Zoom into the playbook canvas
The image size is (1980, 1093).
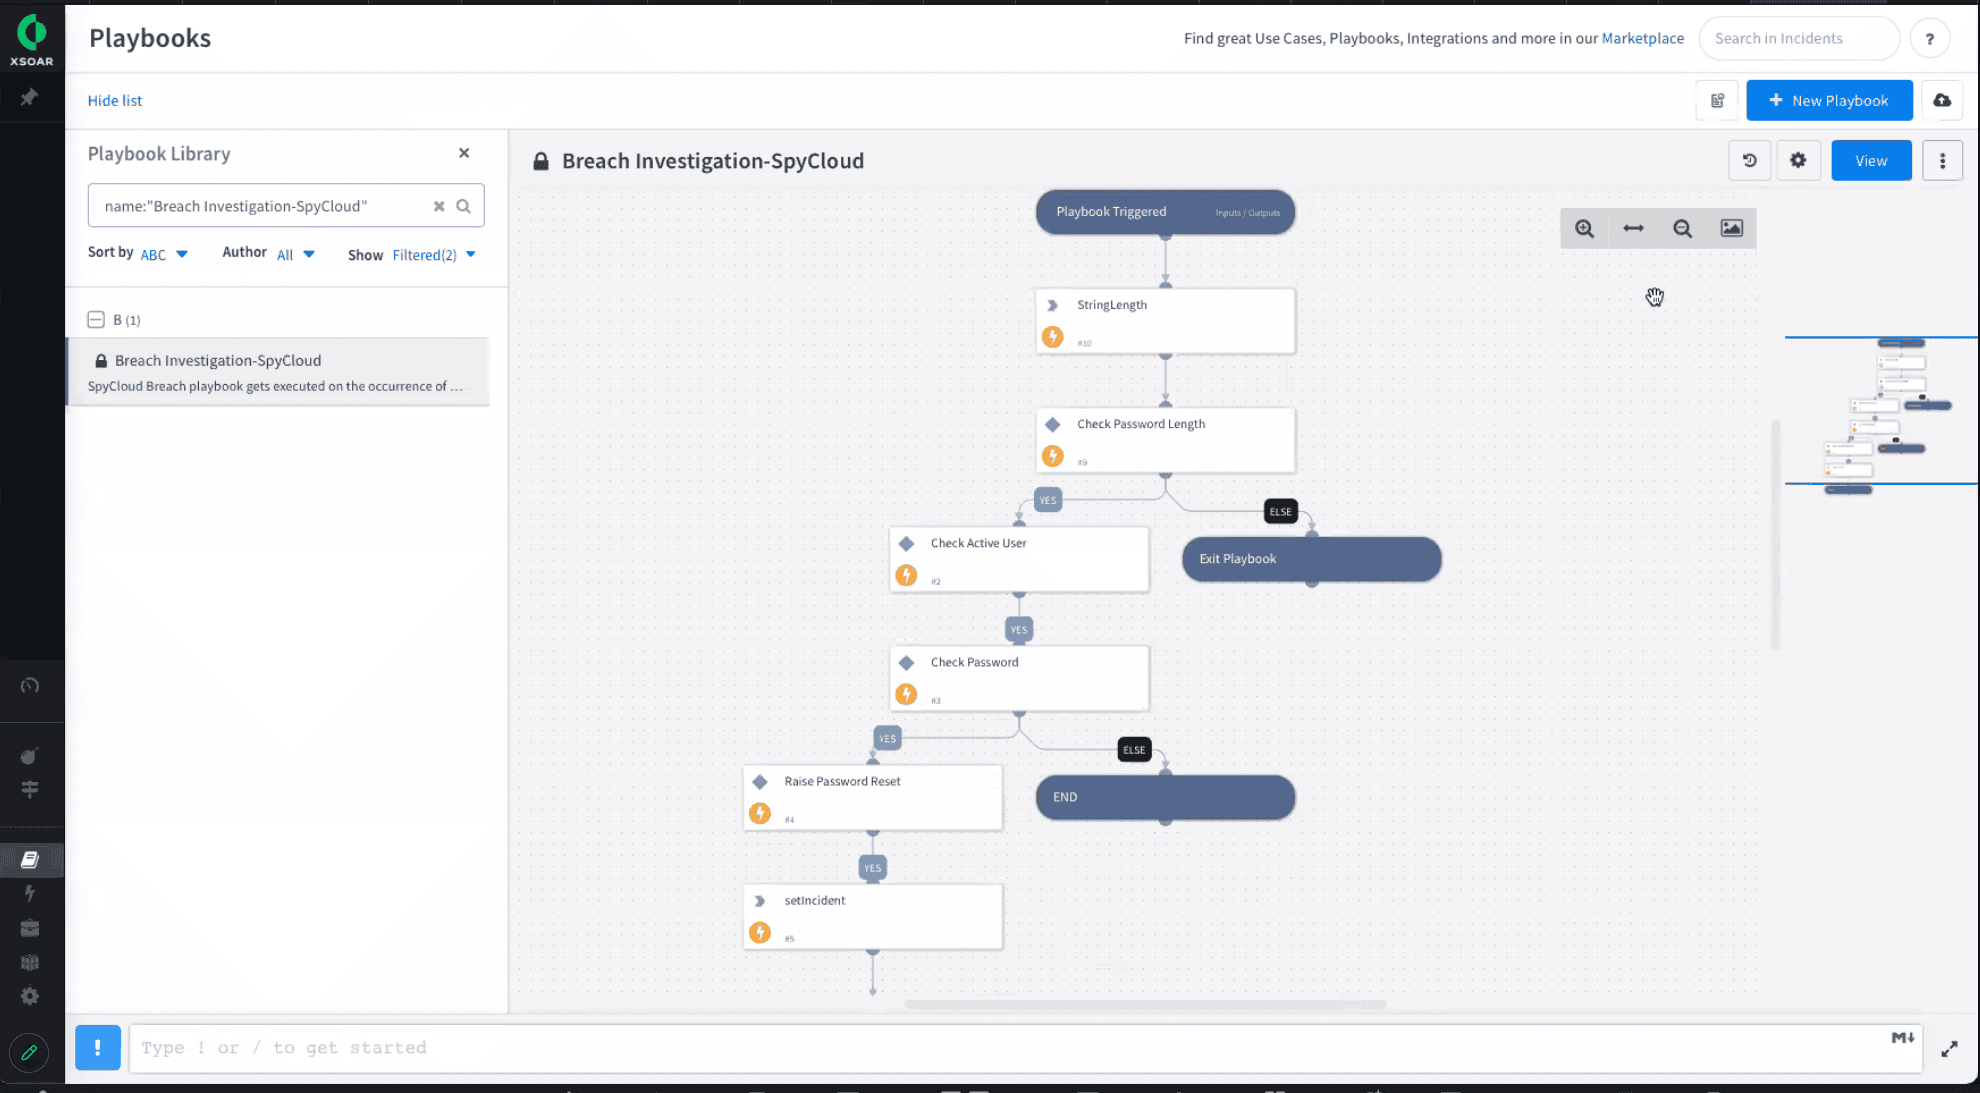[1584, 228]
